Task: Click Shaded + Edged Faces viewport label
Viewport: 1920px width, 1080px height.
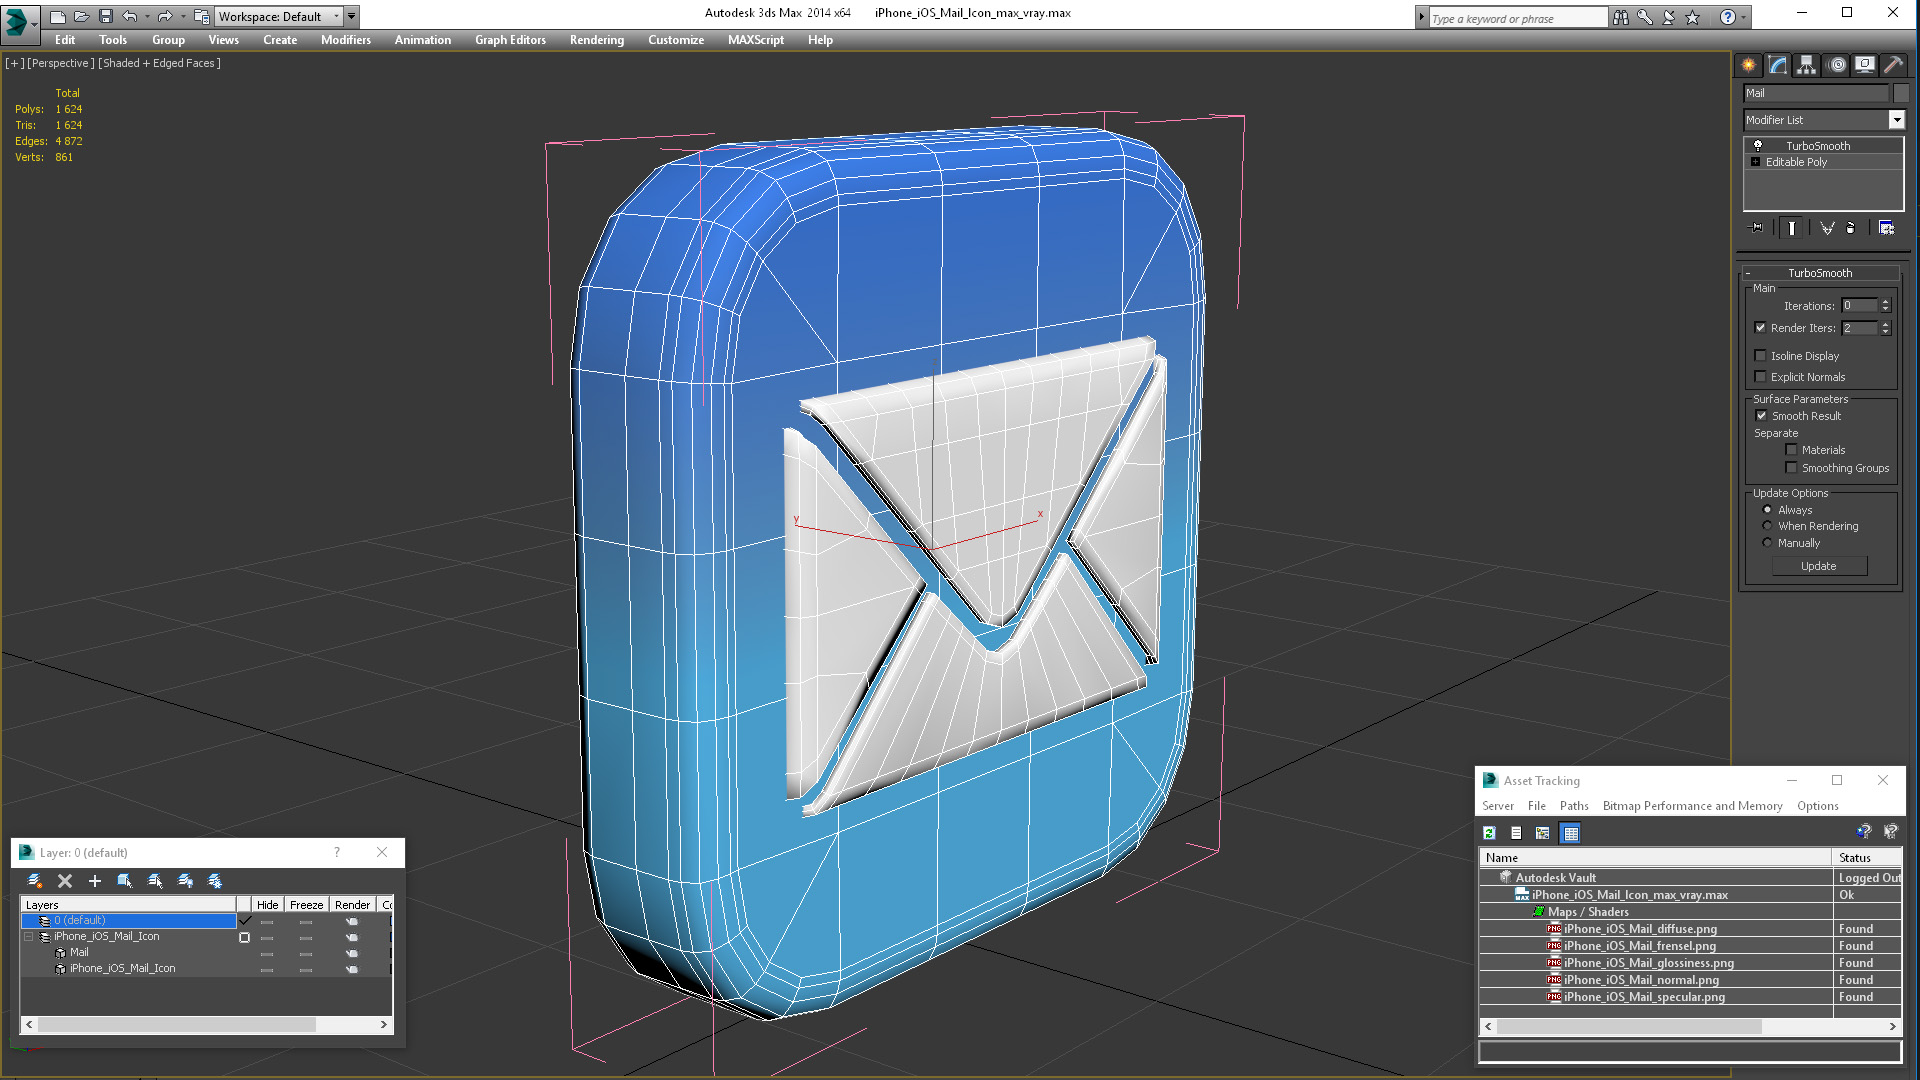Action: (160, 63)
